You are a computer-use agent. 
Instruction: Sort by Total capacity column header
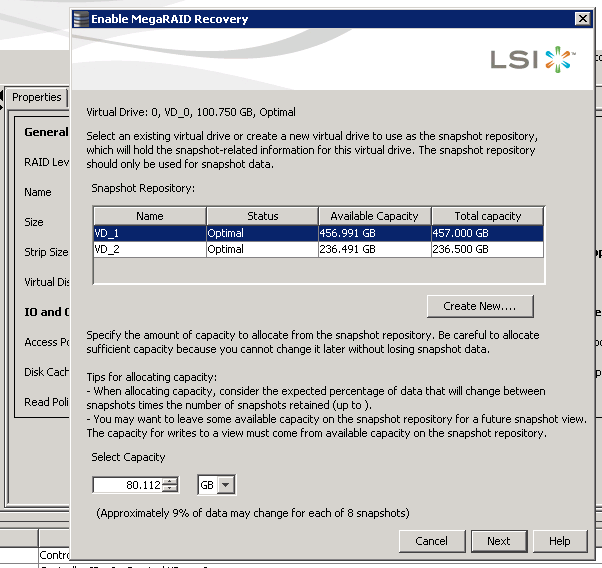488,216
